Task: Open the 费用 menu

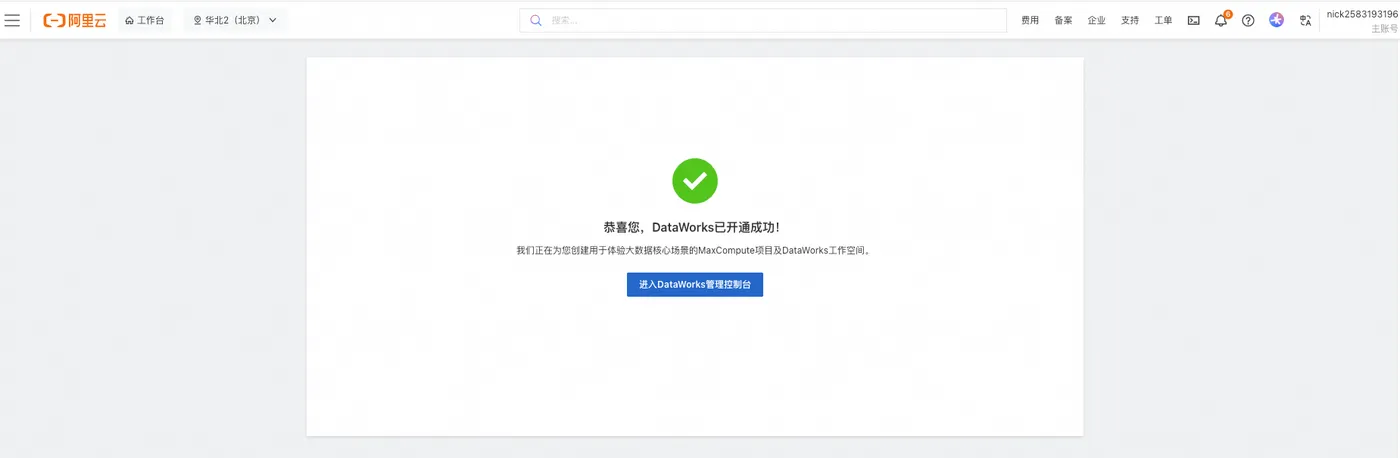Action: (1030, 20)
